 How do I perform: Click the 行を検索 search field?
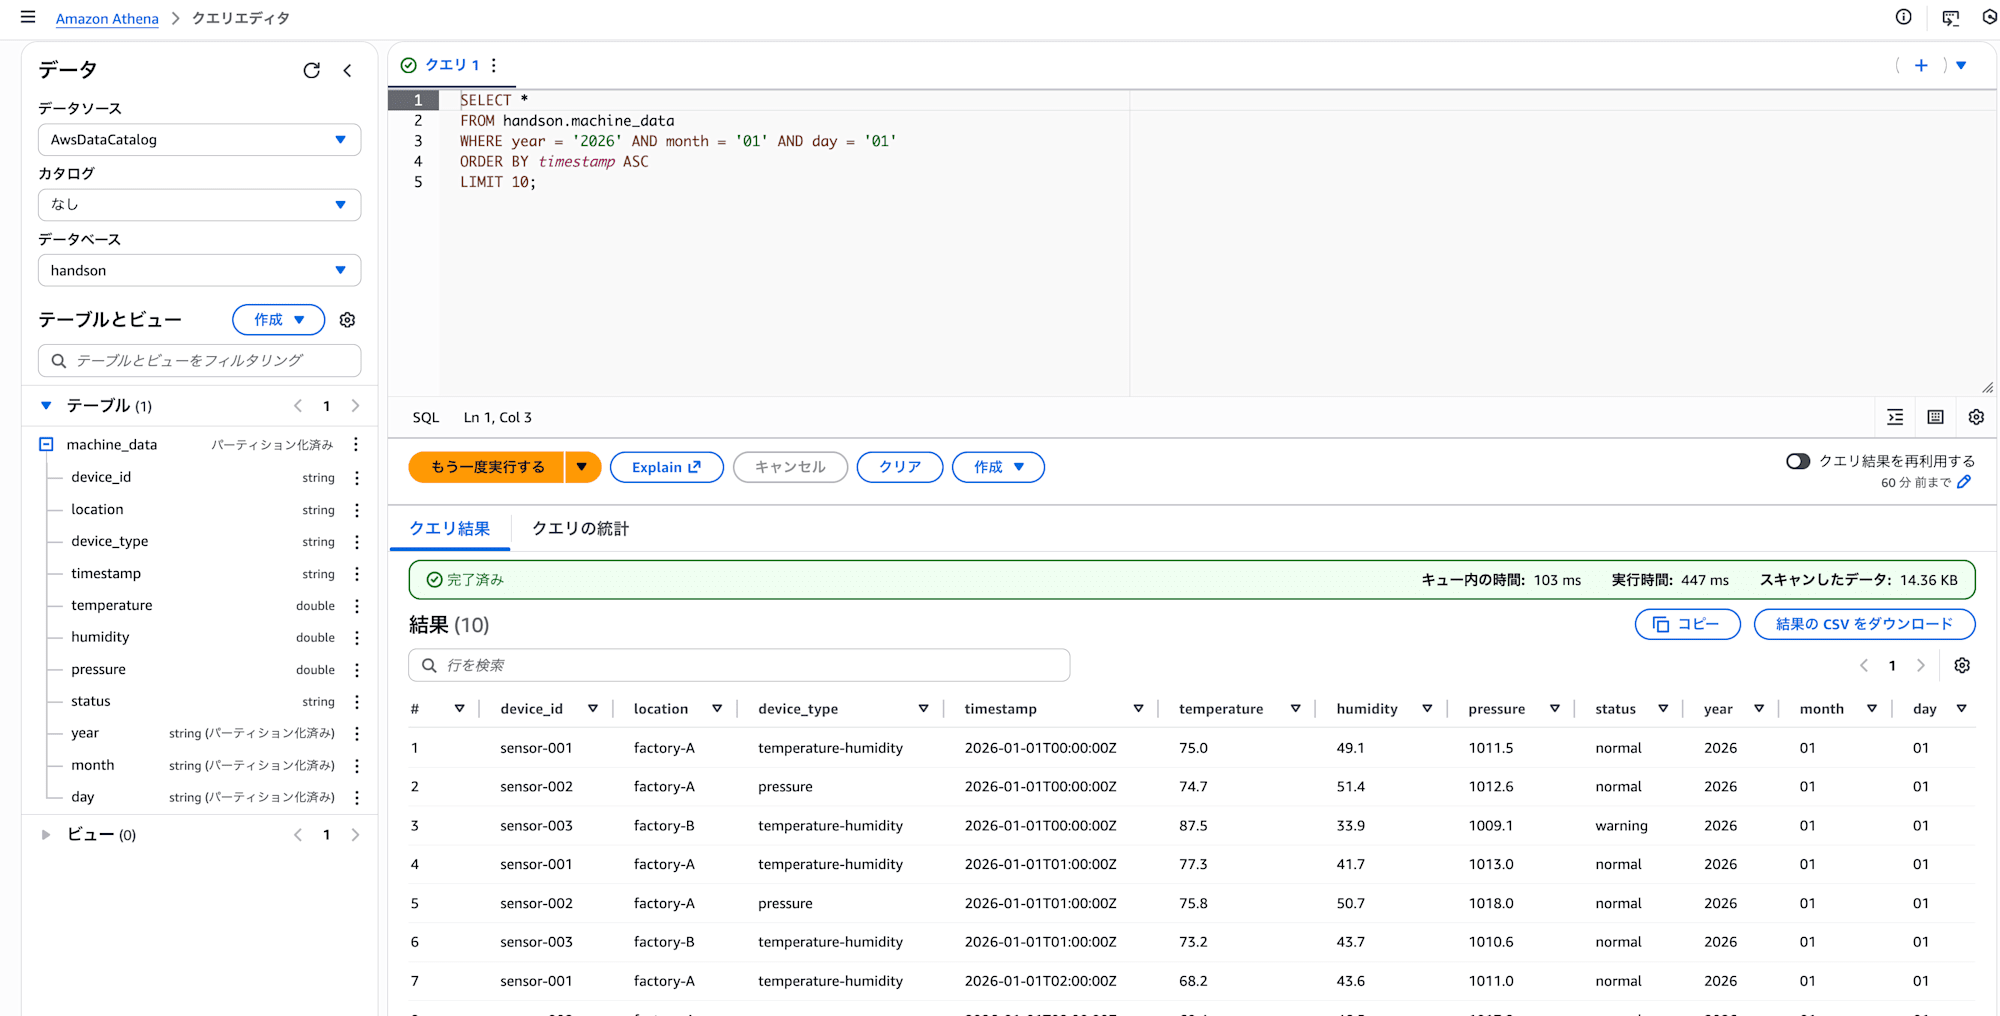click(x=739, y=665)
